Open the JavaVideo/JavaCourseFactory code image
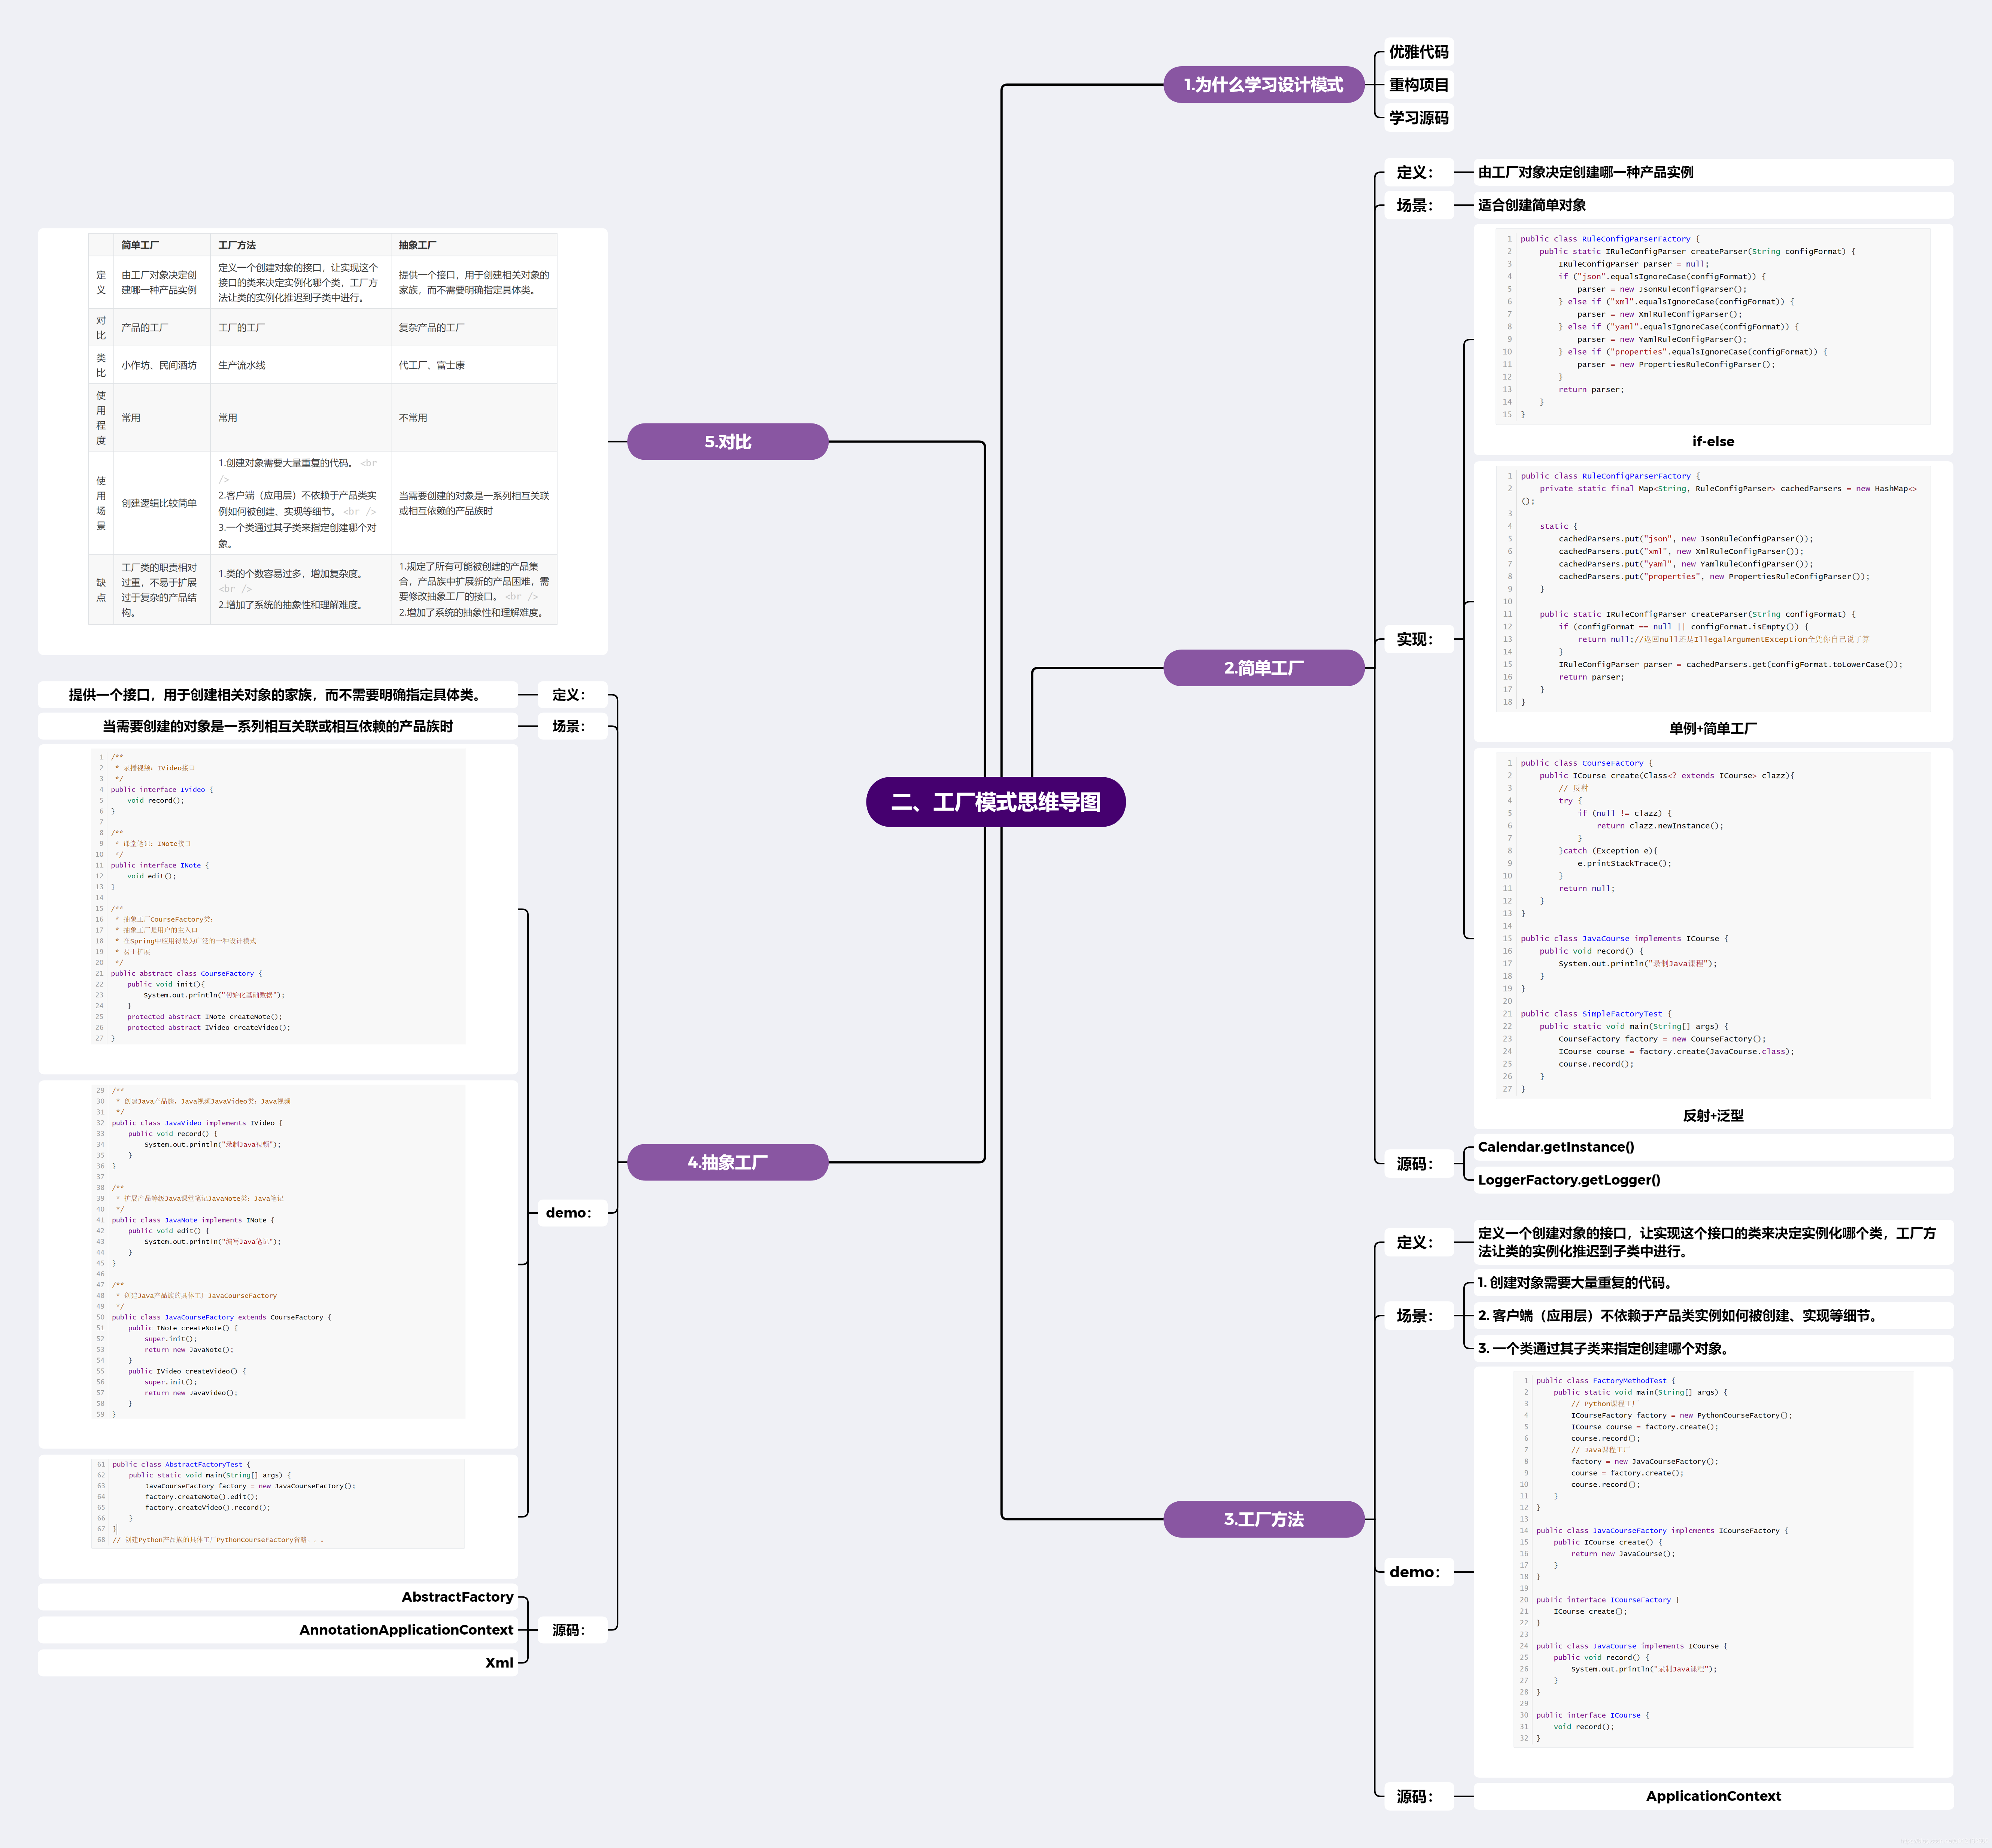Image resolution: width=1992 pixels, height=1848 pixels. click(278, 1252)
